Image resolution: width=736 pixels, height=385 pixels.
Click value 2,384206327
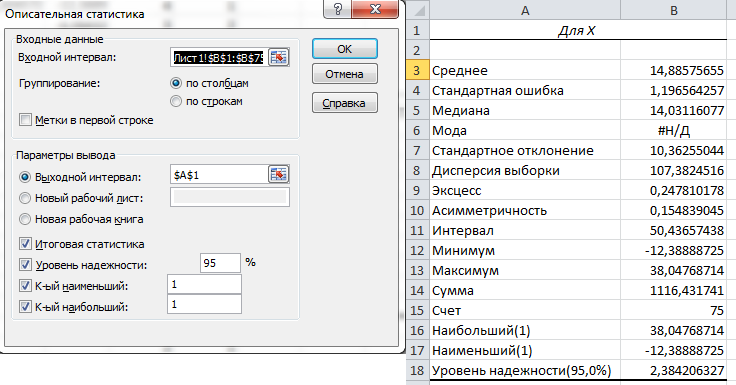tap(674, 370)
